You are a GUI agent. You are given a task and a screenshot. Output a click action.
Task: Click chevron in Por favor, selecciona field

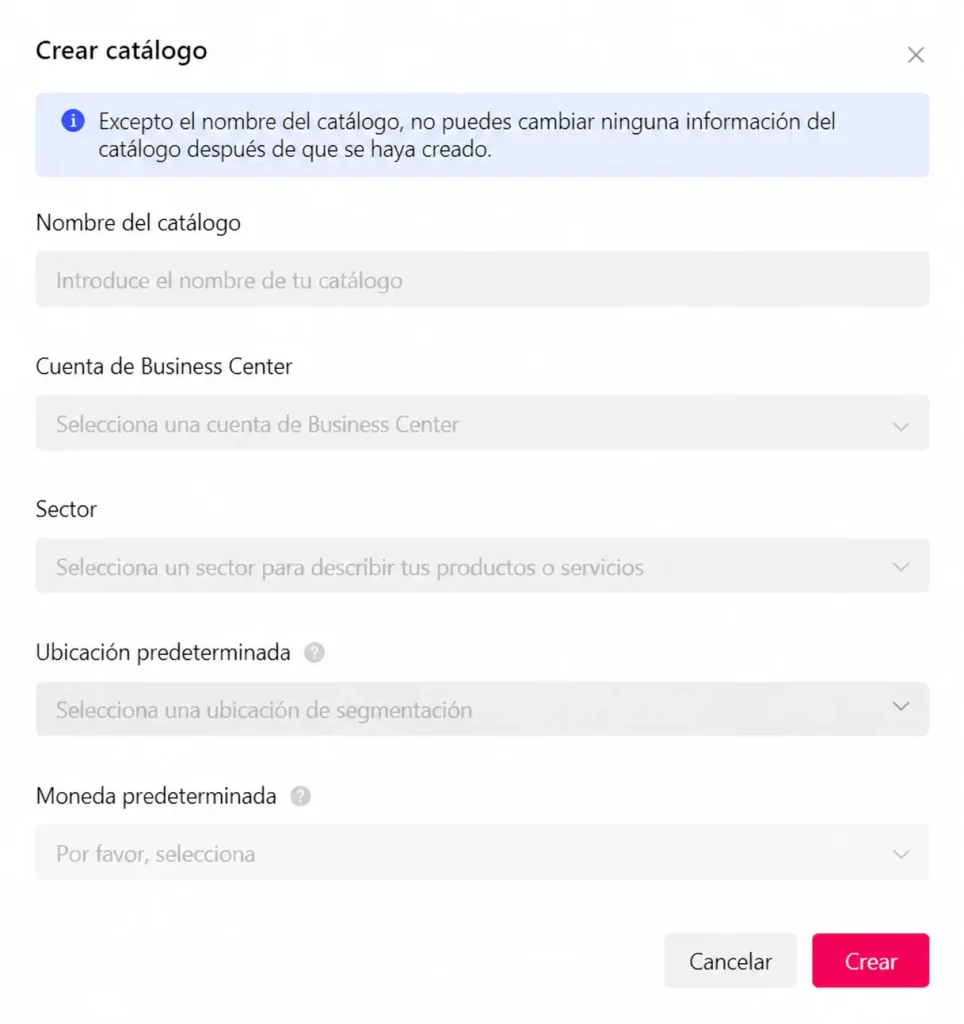(x=901, y=854)
